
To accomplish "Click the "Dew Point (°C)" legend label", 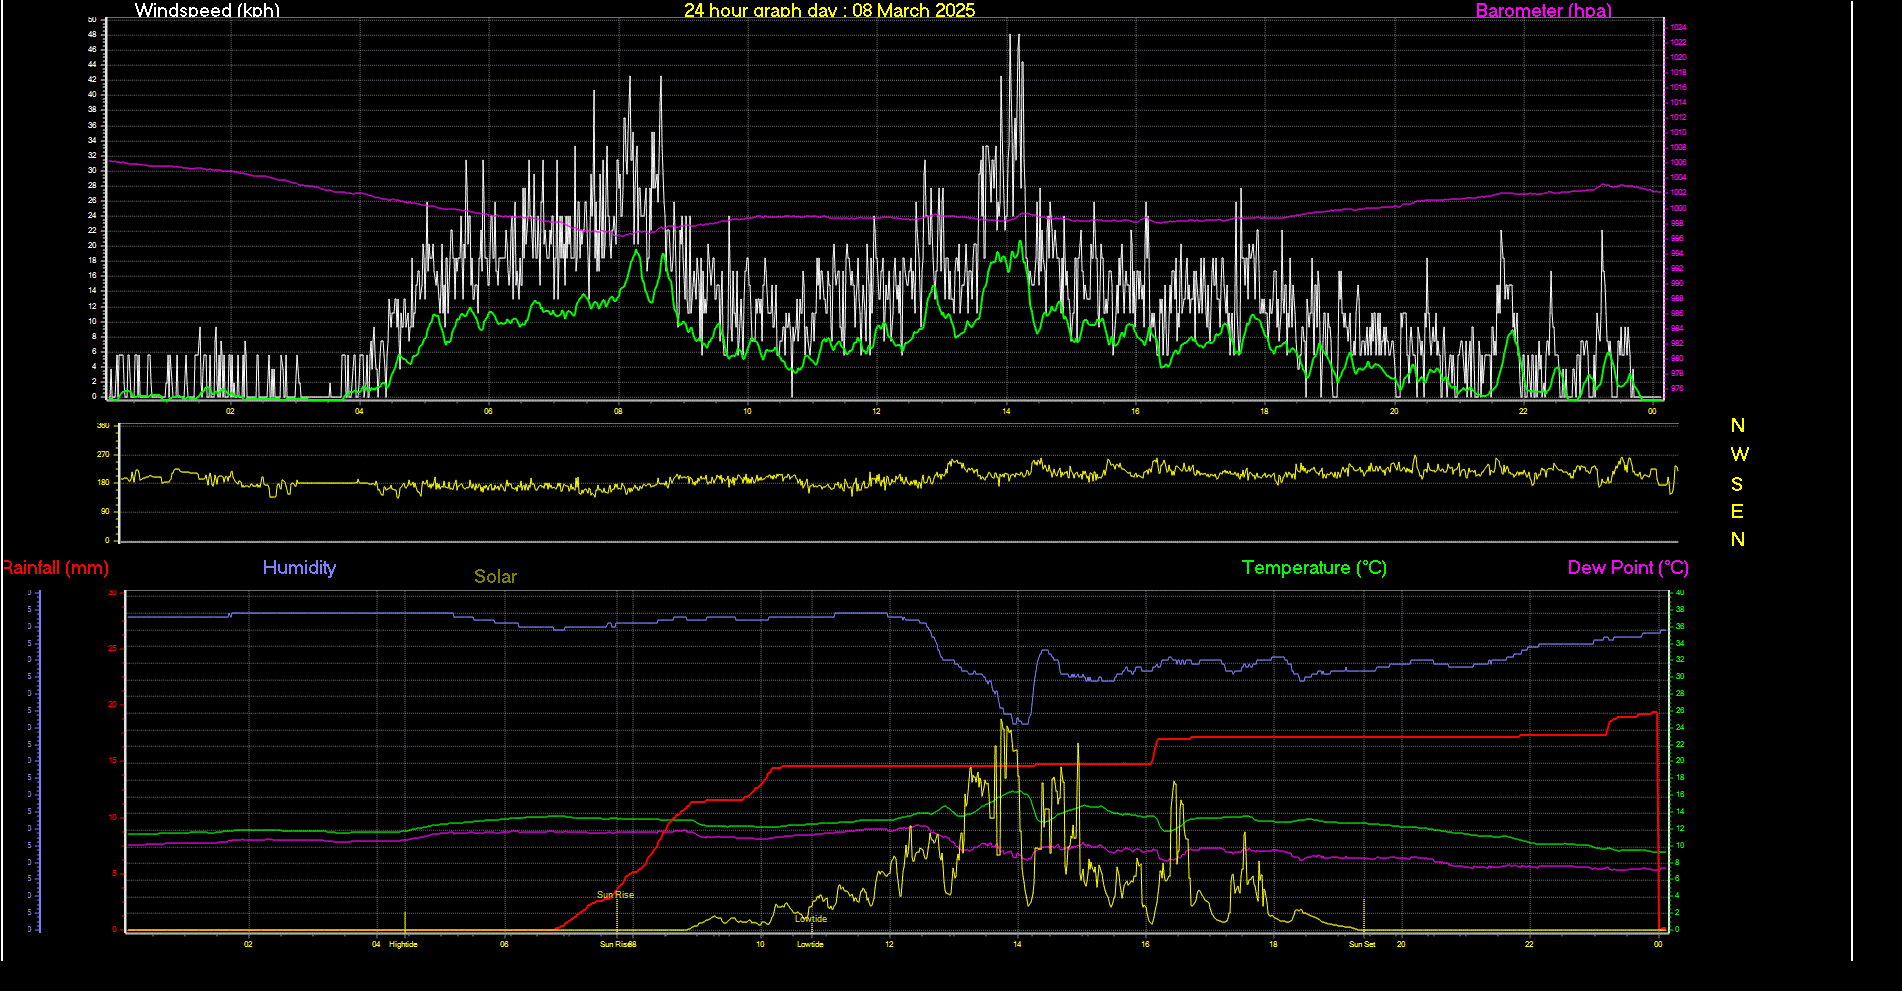I will 1628,568.
